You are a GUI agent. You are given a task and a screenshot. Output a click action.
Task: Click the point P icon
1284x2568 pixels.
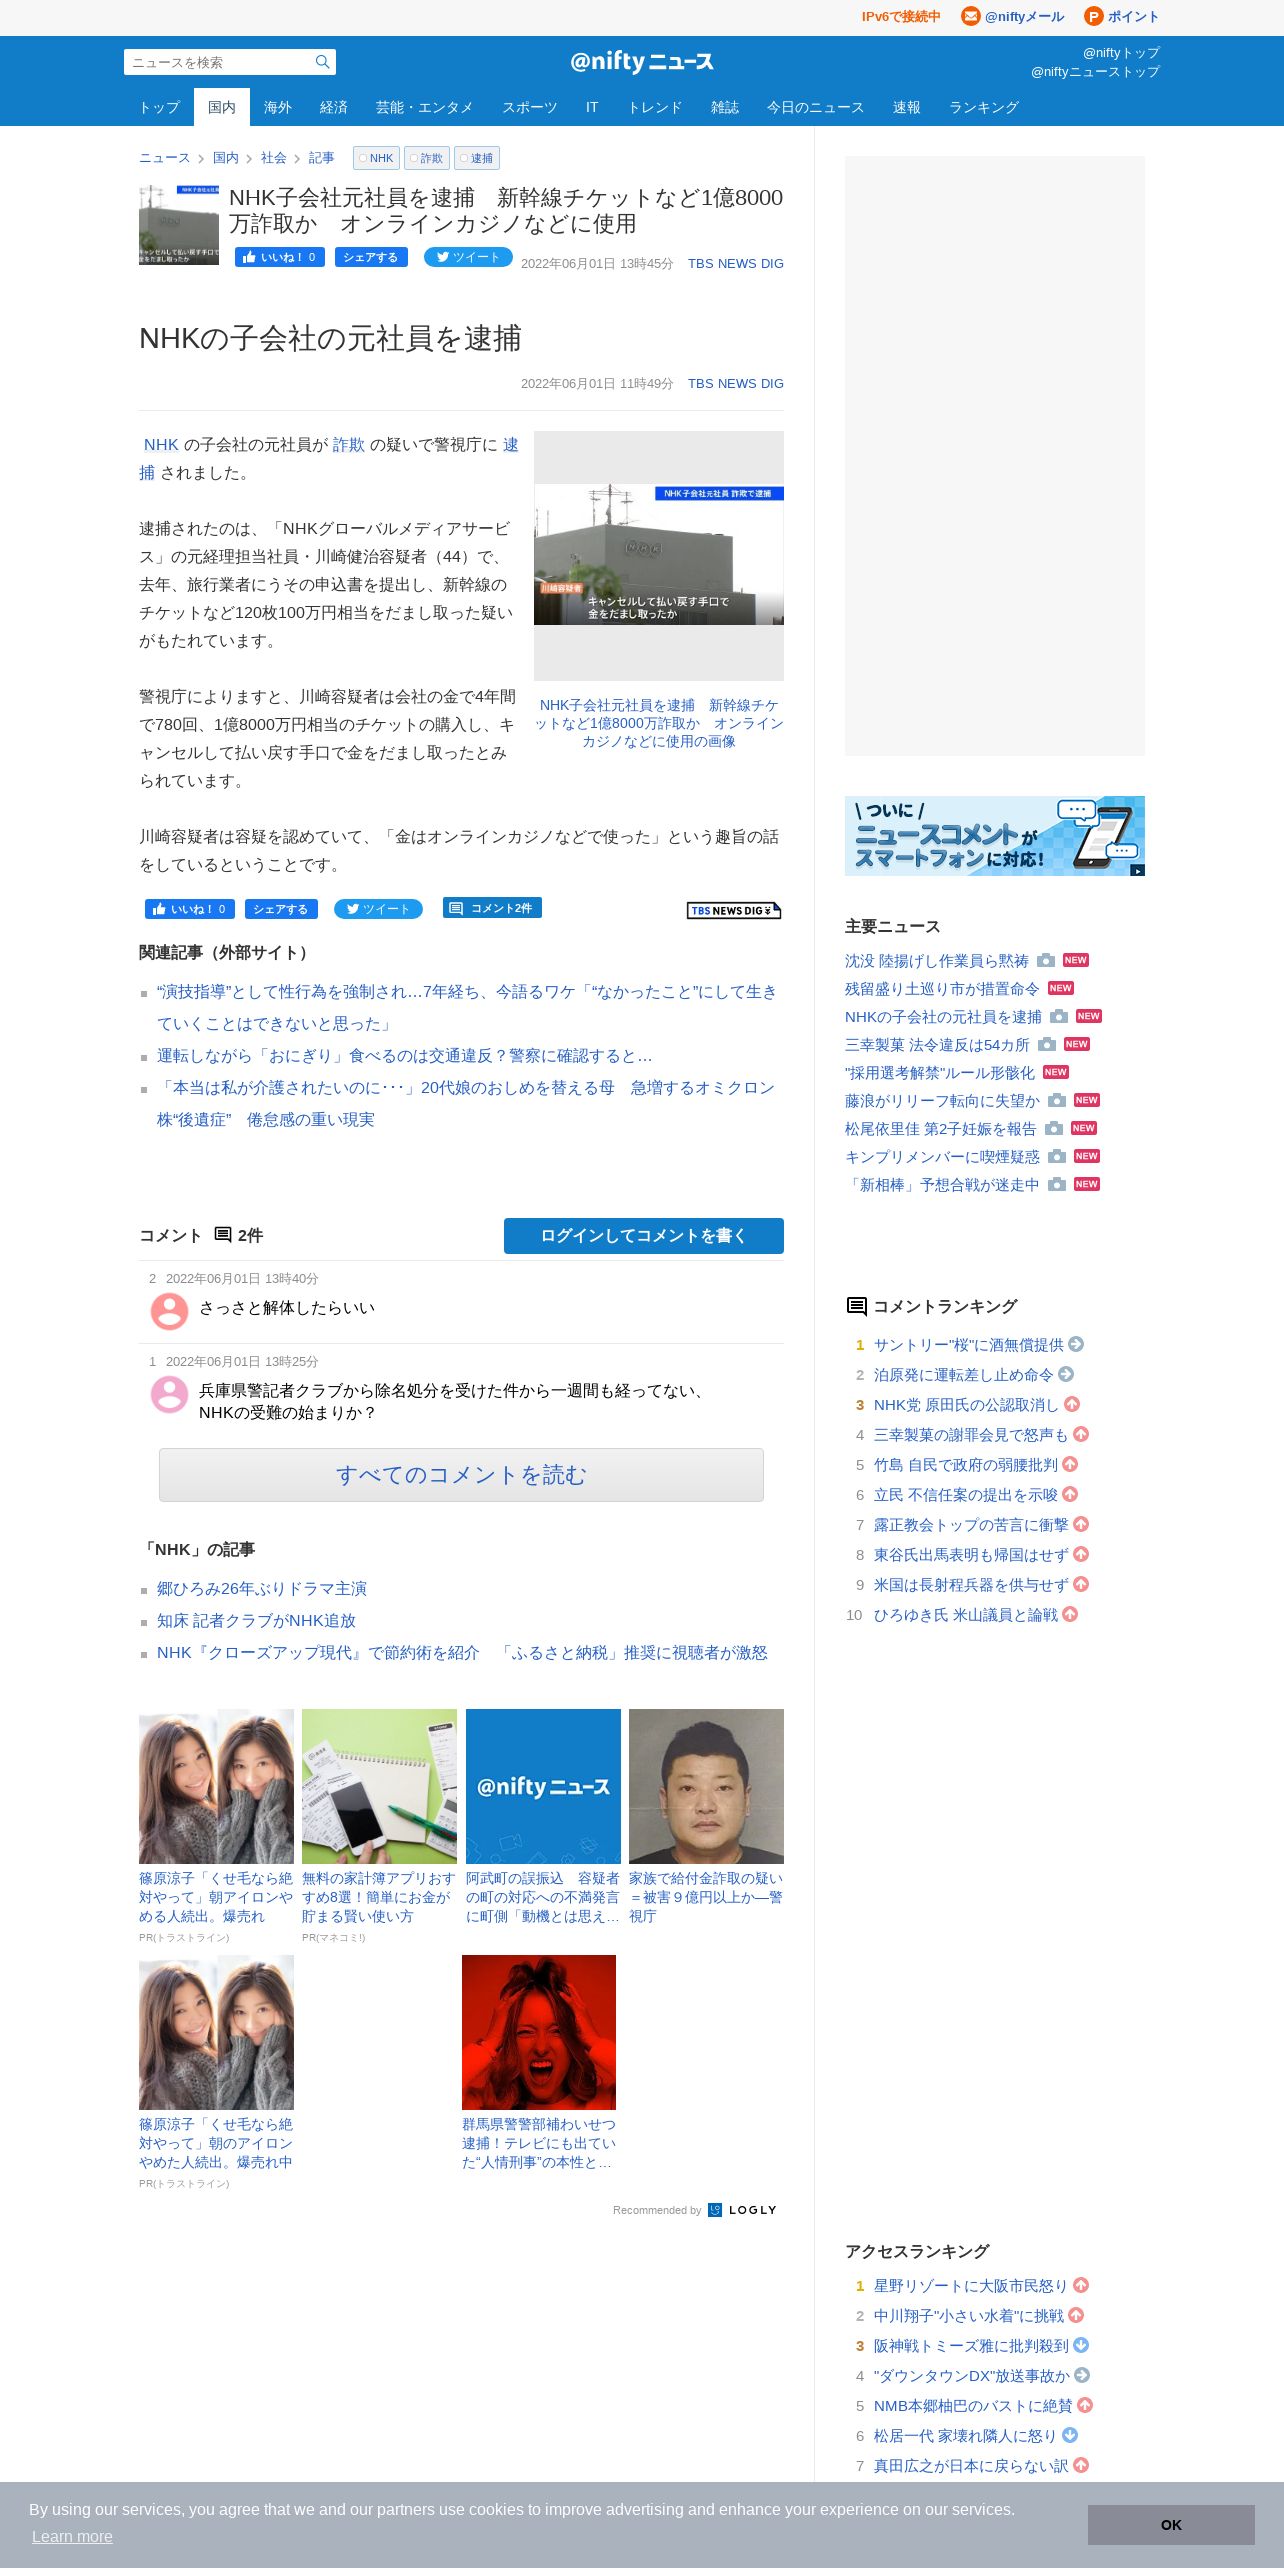click(1094, 16)
